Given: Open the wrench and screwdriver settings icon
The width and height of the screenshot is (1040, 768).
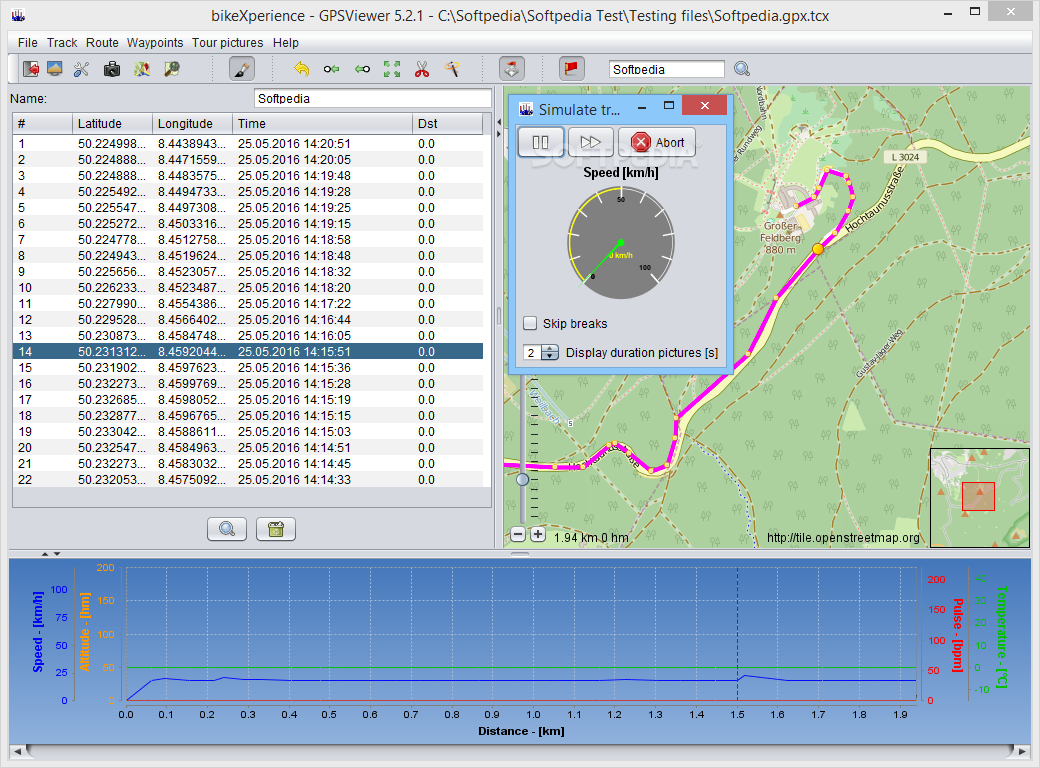Looking at the screenshot, I should (82, 69).
